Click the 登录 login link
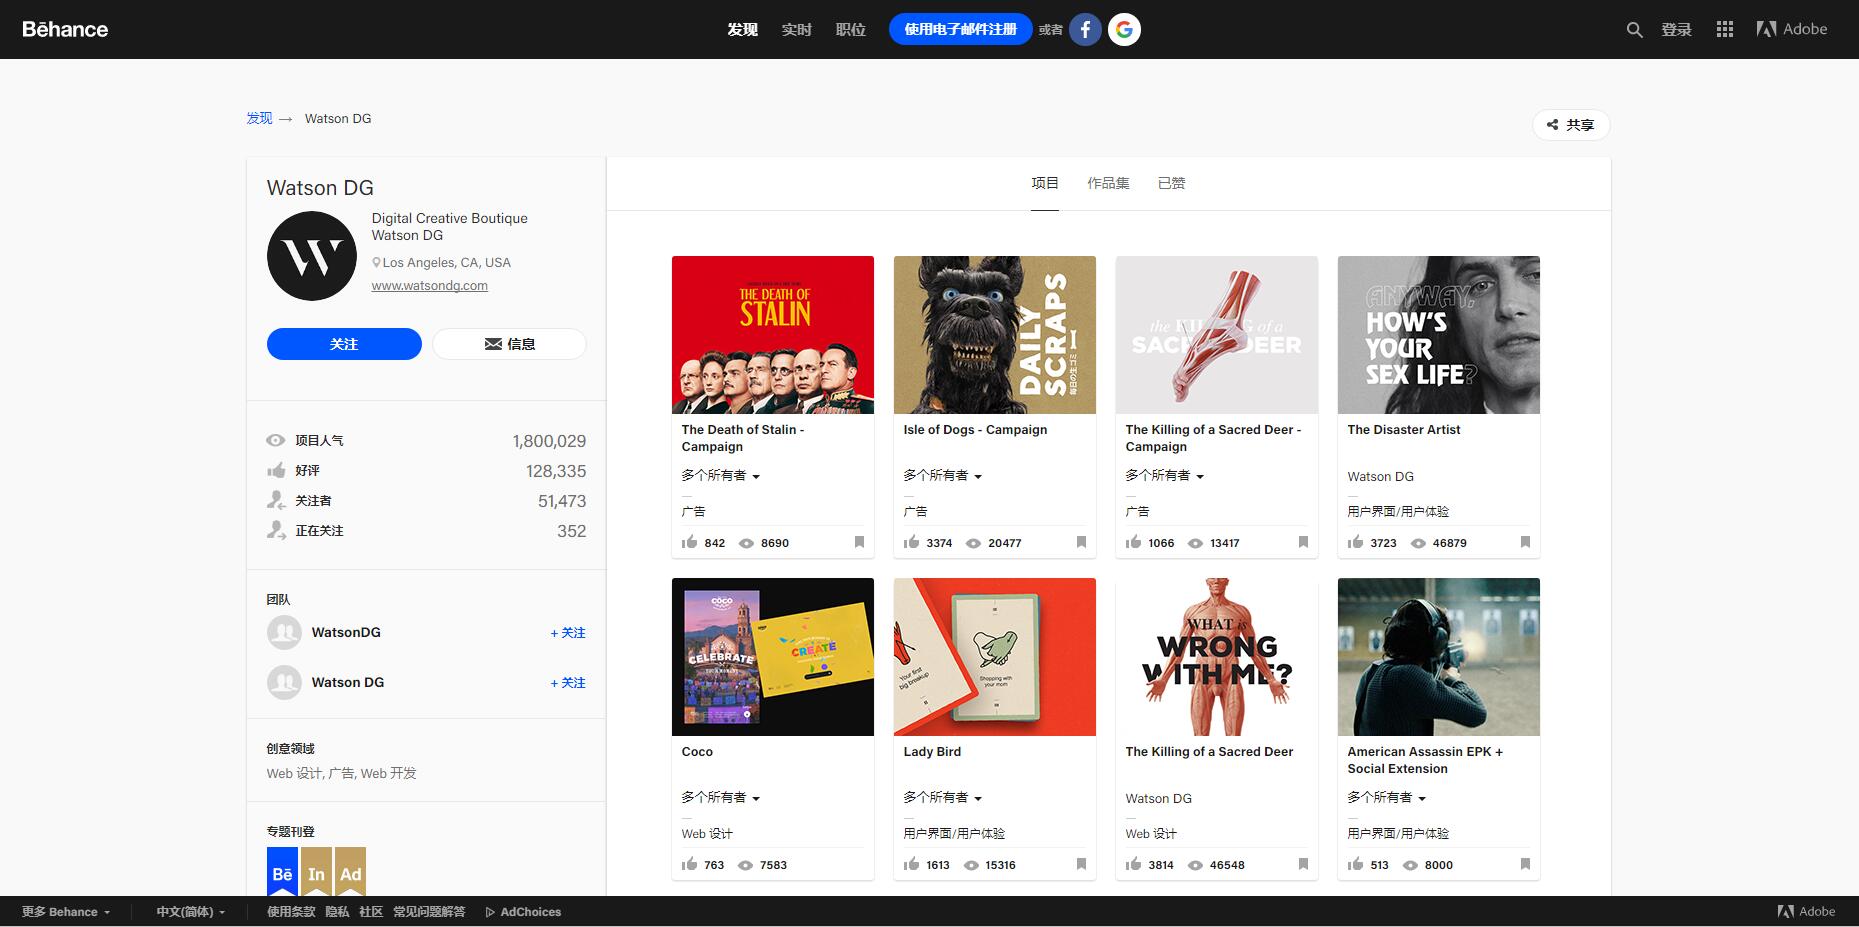1859x927 pixels. click(1676, 30)
